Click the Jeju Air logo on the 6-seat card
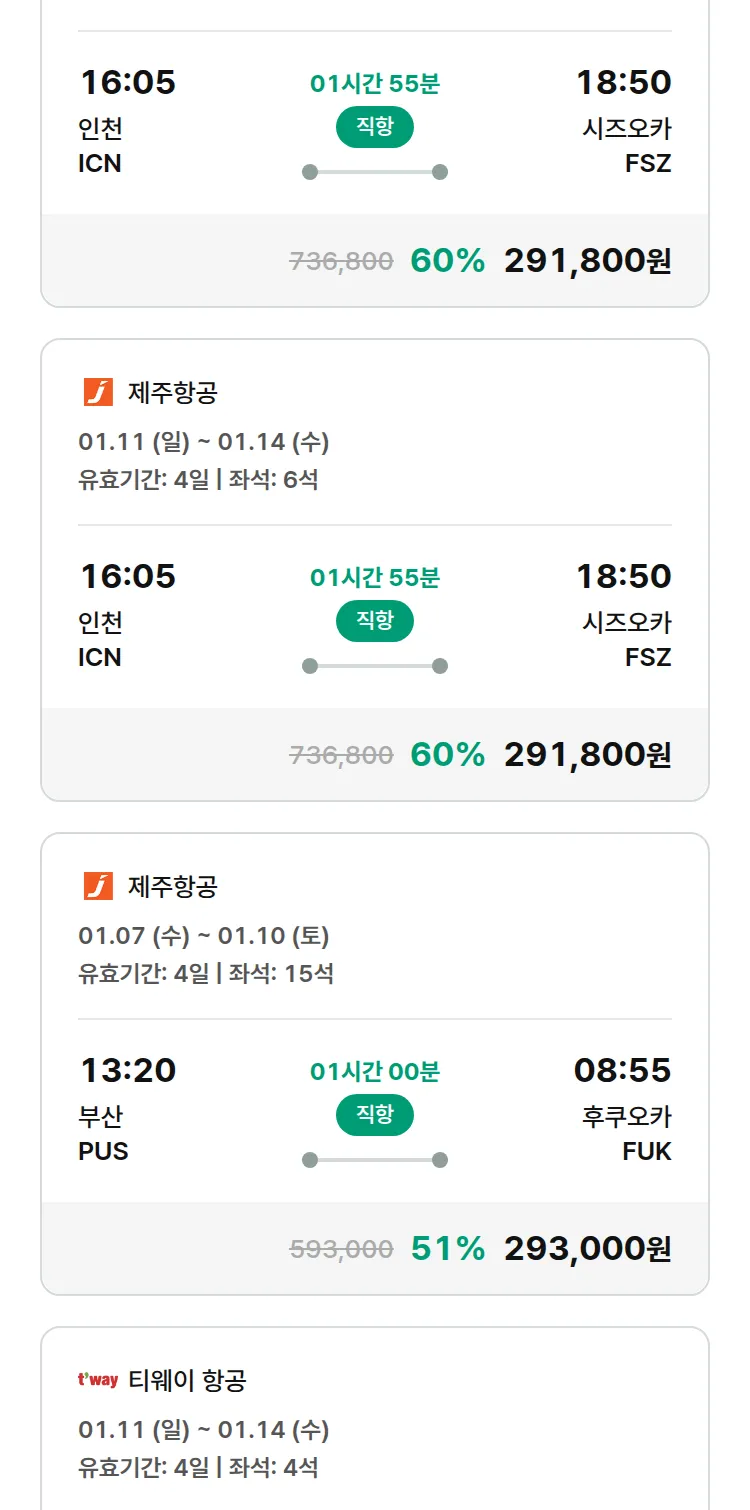 tap(98, 393)
